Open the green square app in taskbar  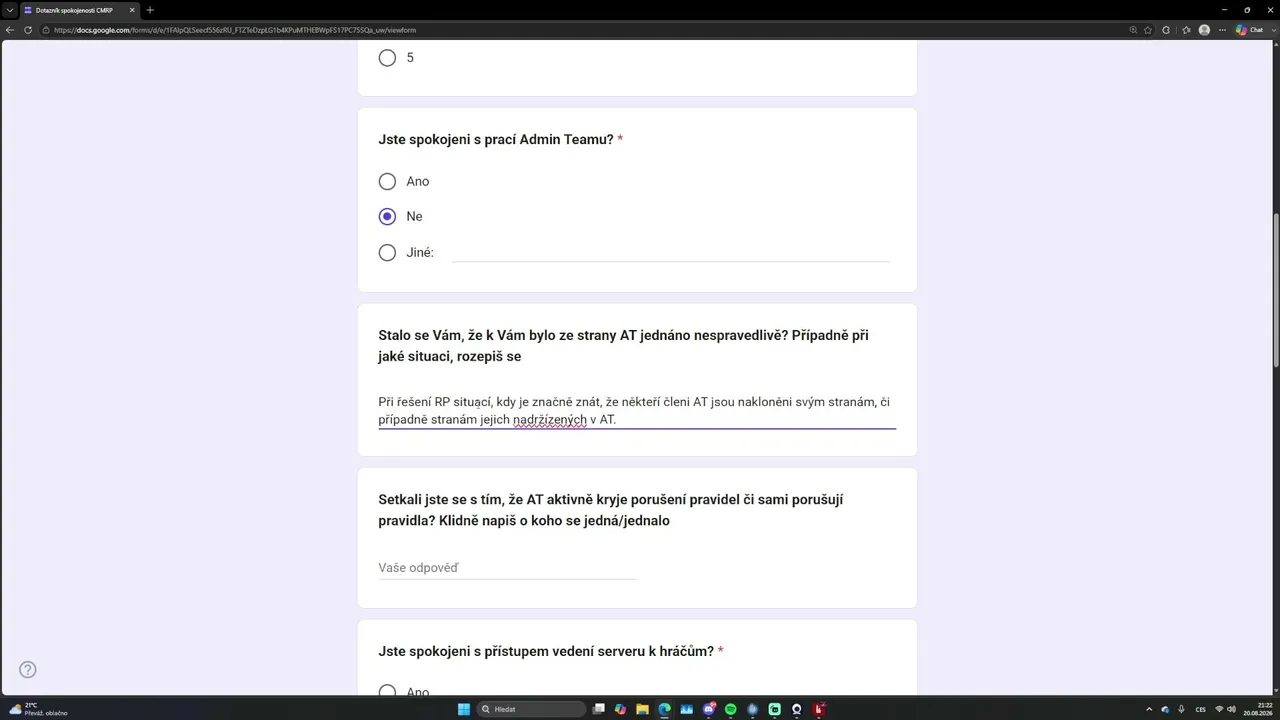775,709
